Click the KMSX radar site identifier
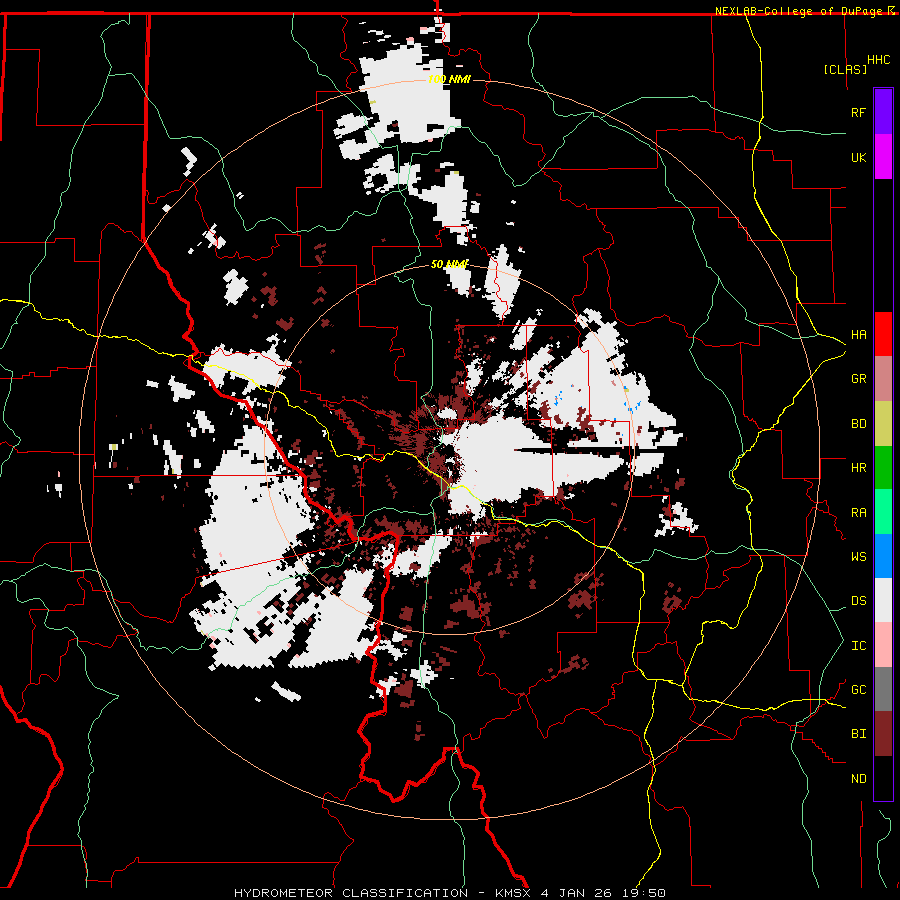 tap(515, 893)
